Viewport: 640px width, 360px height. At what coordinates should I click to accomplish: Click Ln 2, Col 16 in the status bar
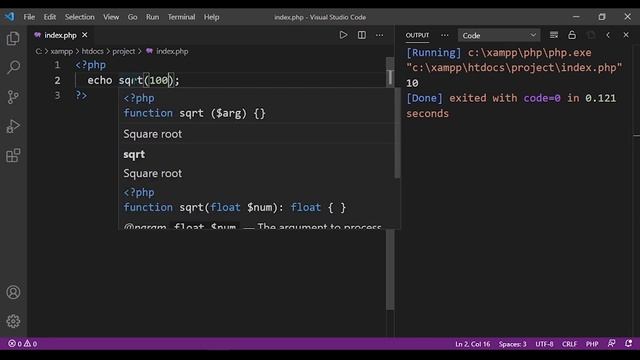(x=472, y=344)
